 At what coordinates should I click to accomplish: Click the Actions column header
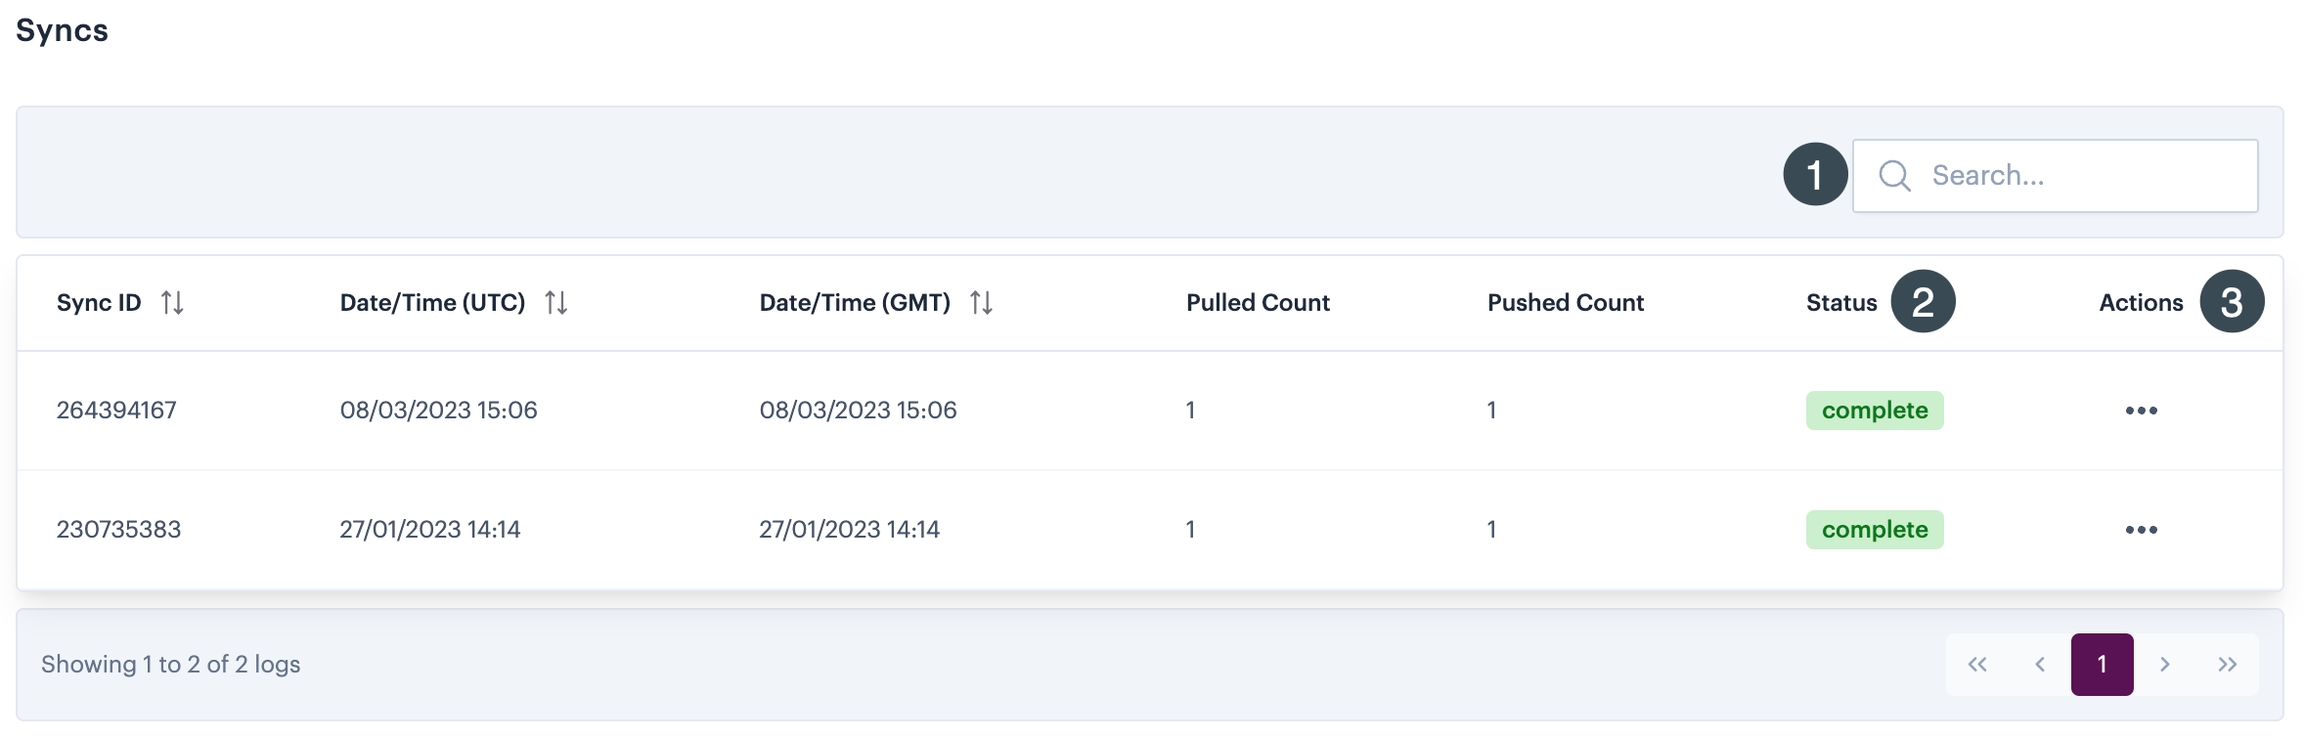2140,303
